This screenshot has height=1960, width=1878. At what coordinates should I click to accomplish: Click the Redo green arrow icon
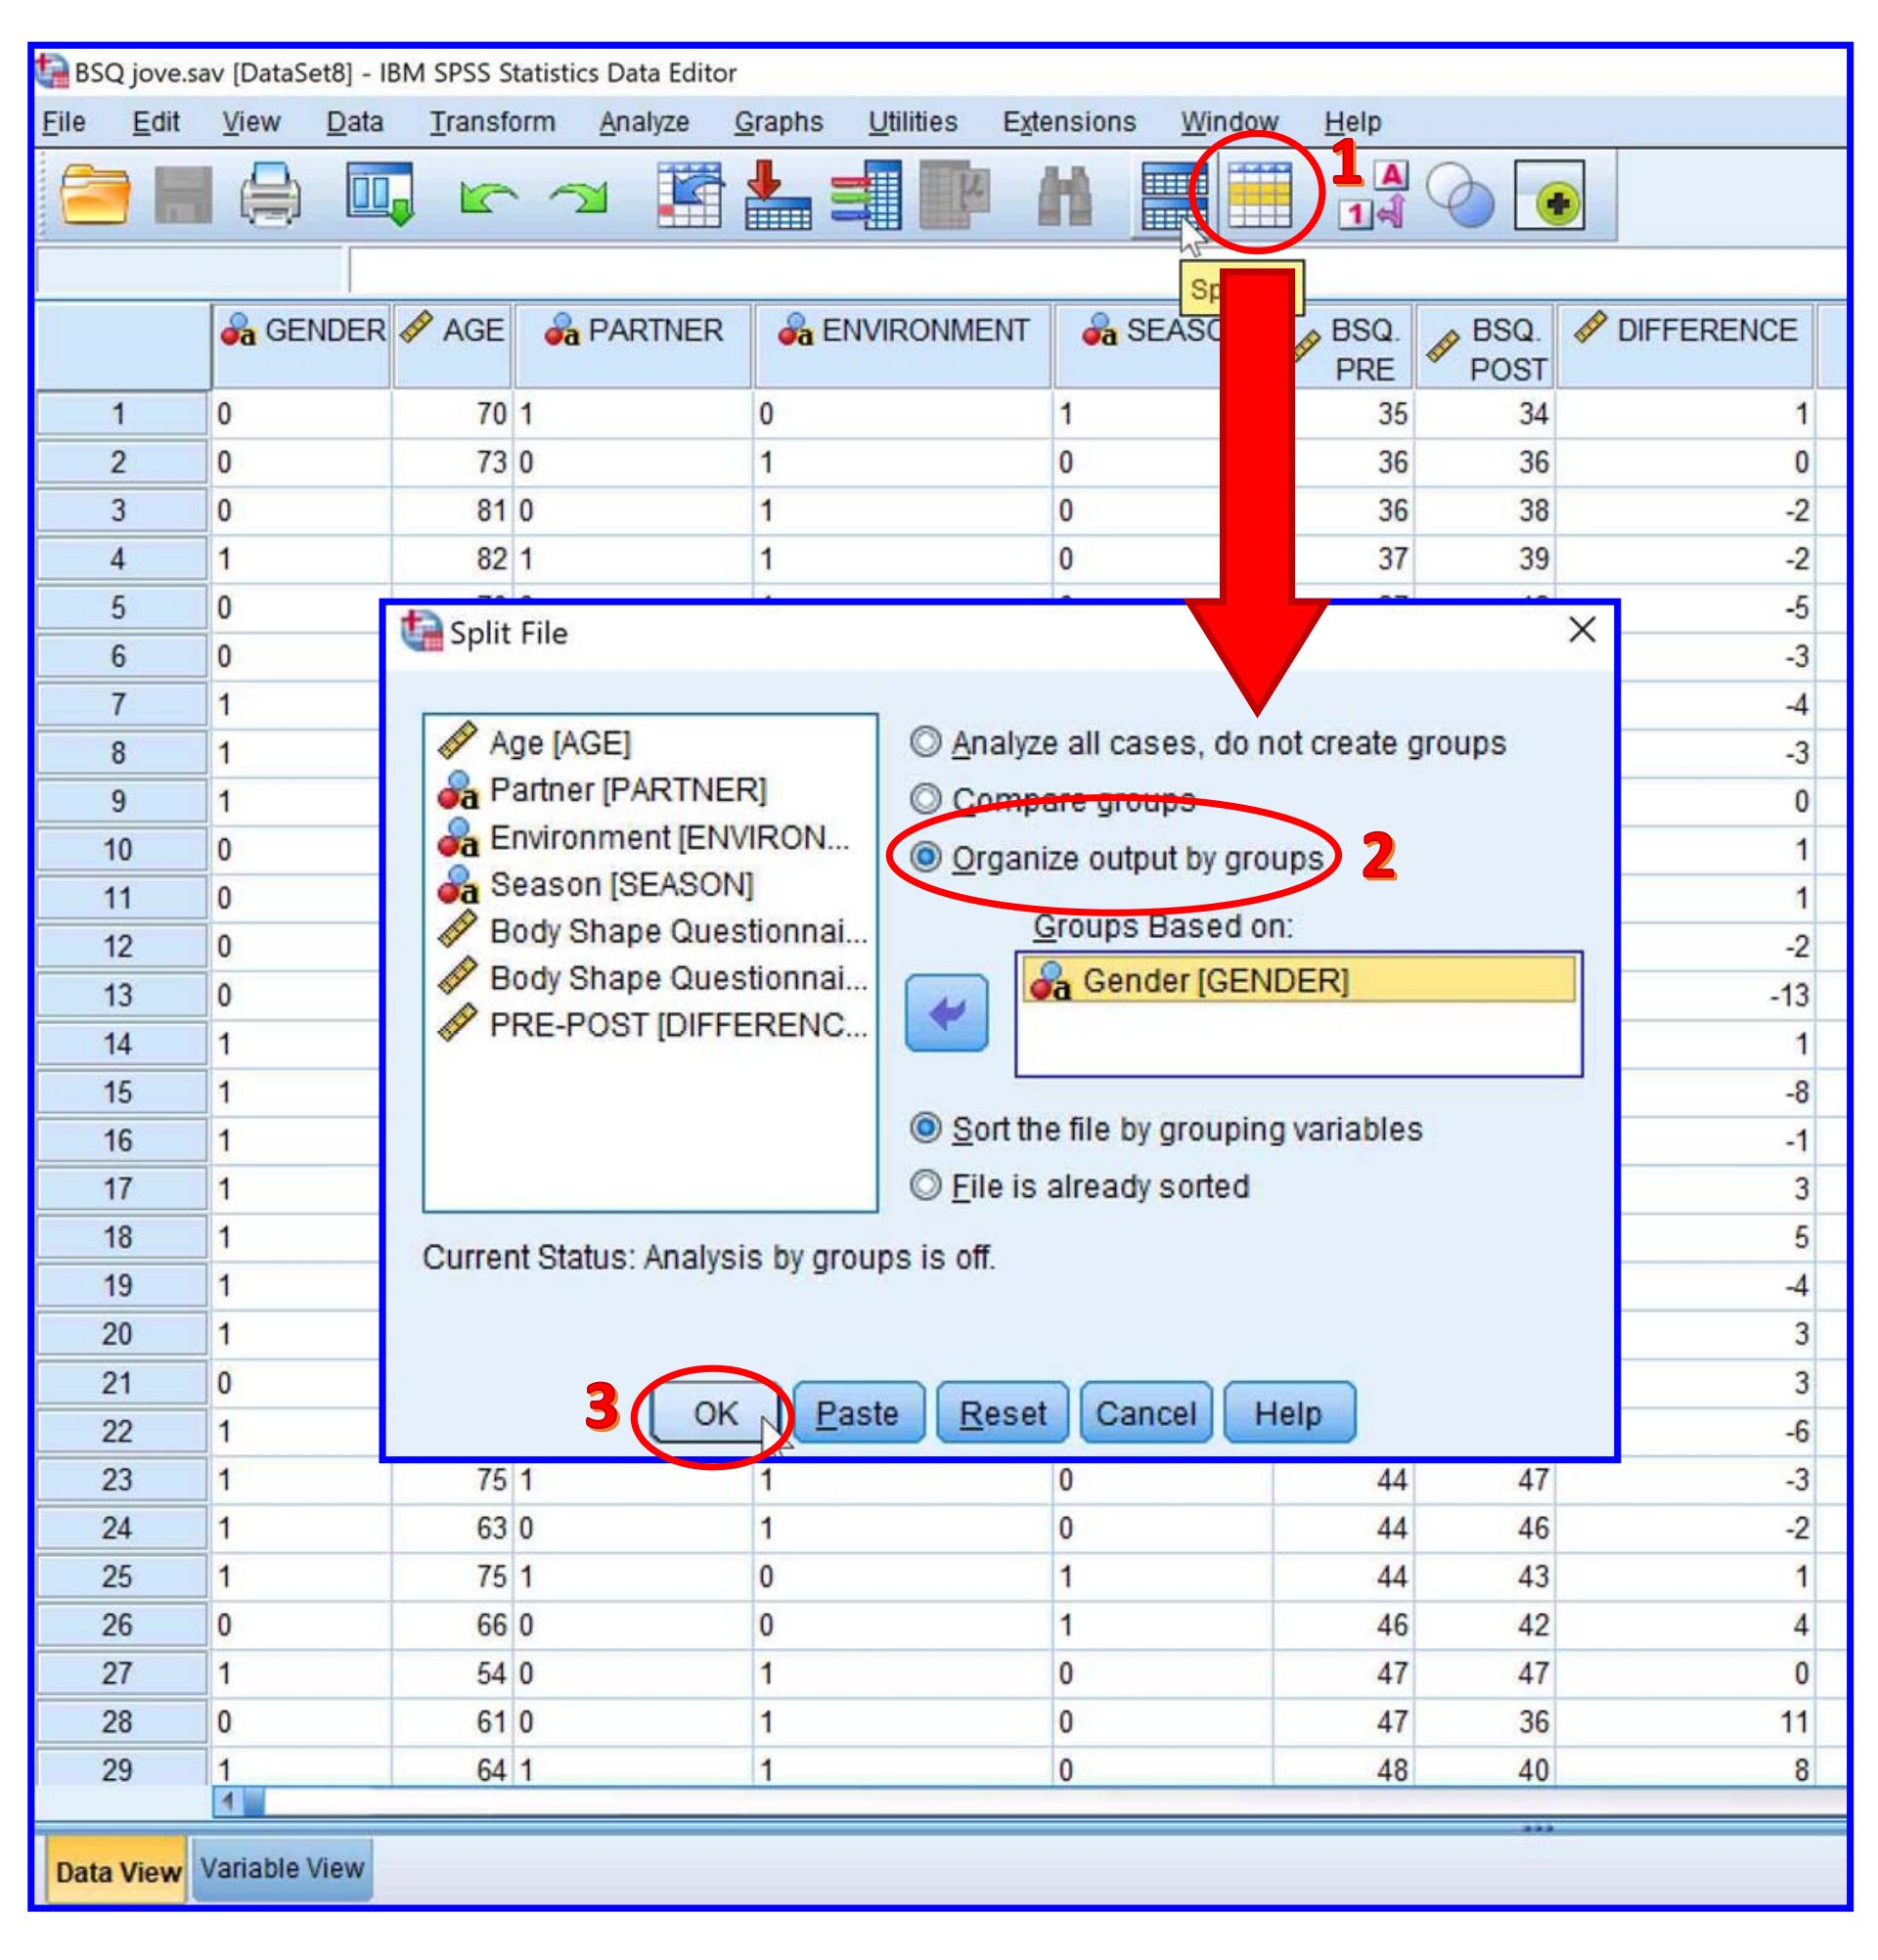[x=580, y=196]
